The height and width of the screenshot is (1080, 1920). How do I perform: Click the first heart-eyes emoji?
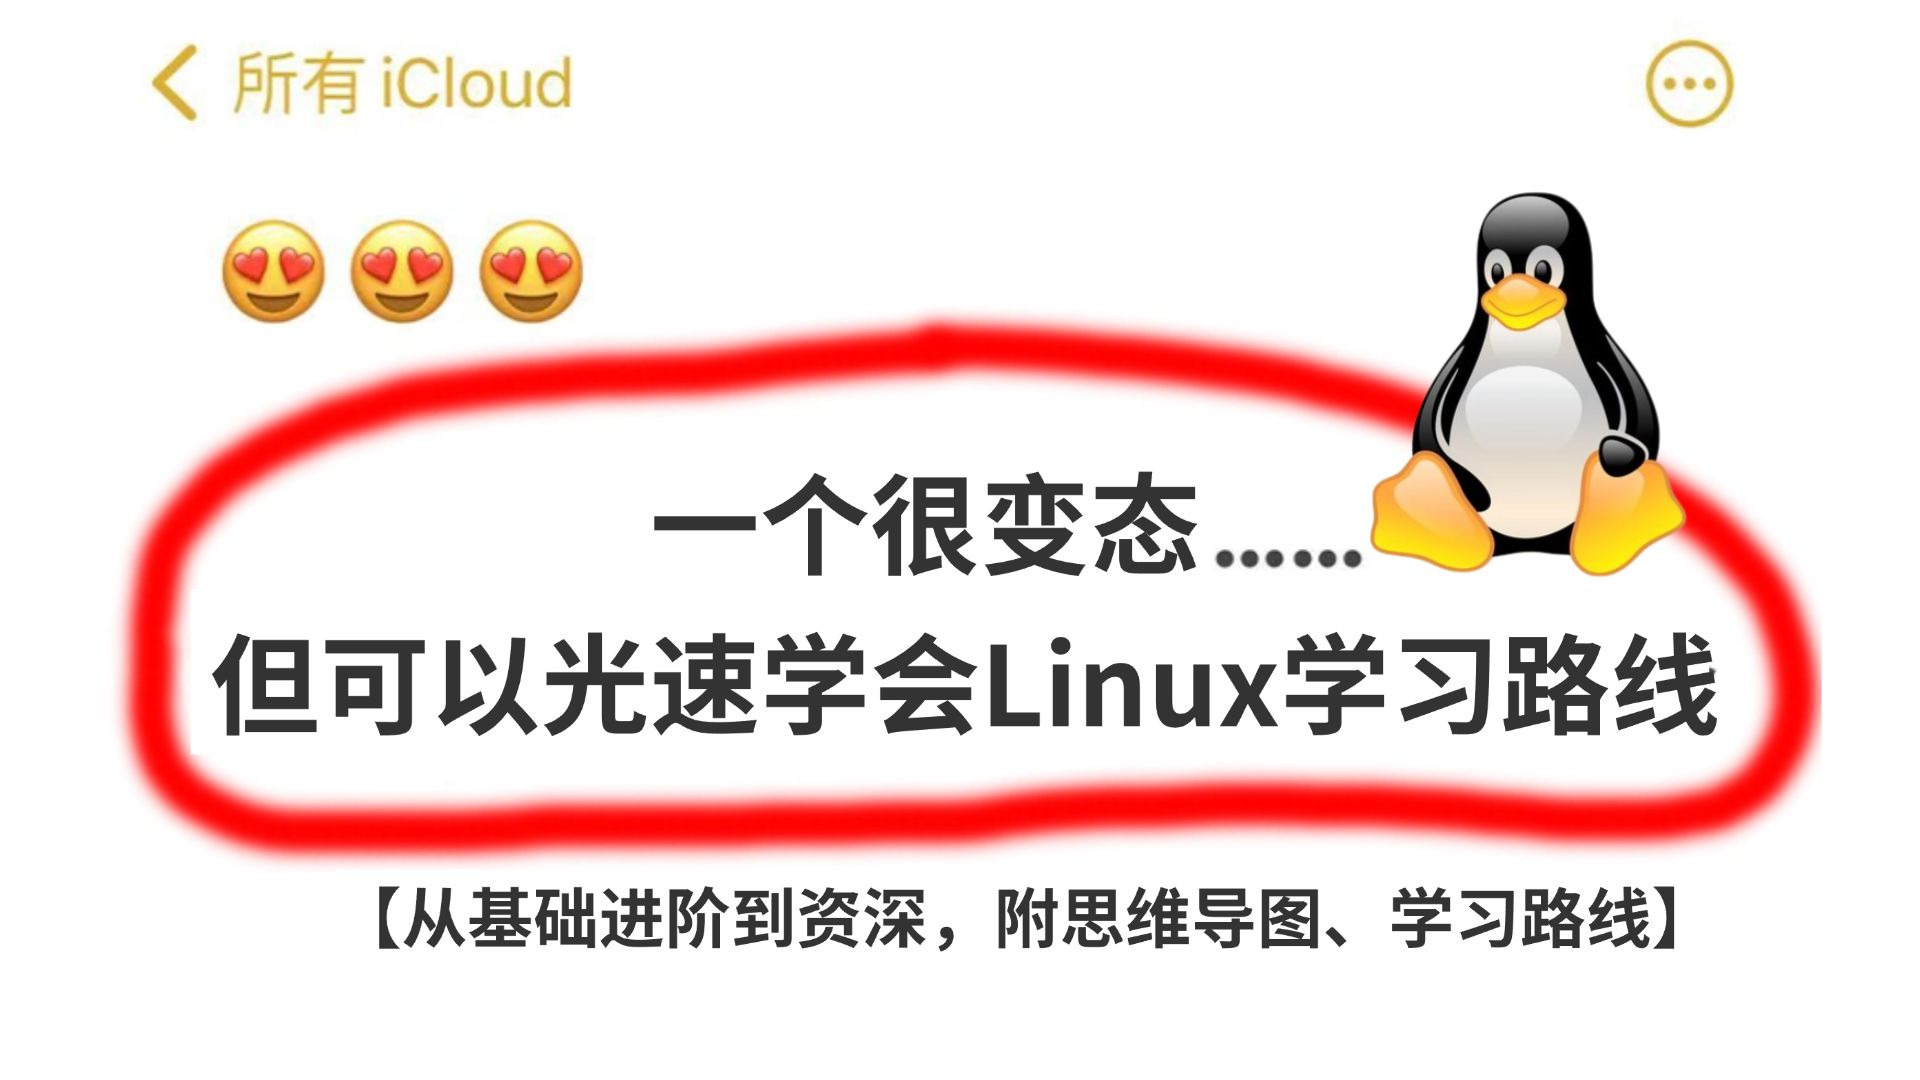coord(274,271)
